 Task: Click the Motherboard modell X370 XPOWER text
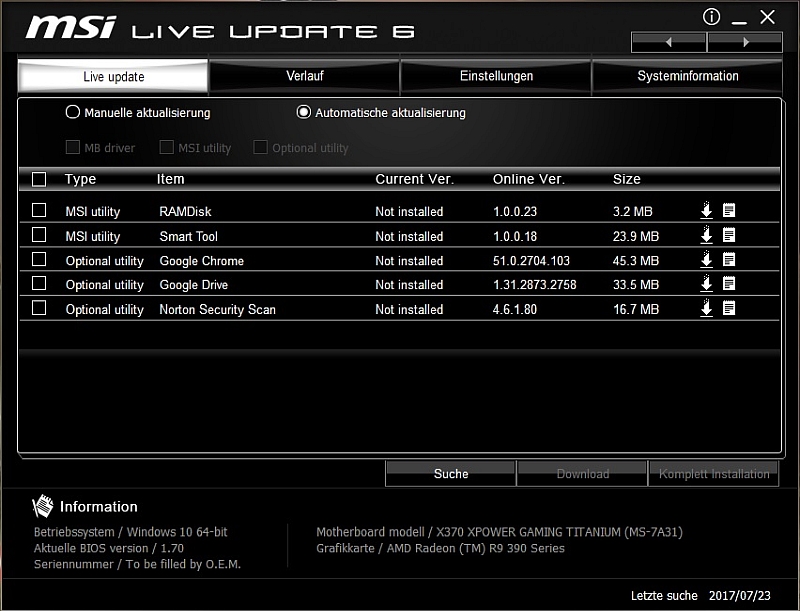coord(499,532)
